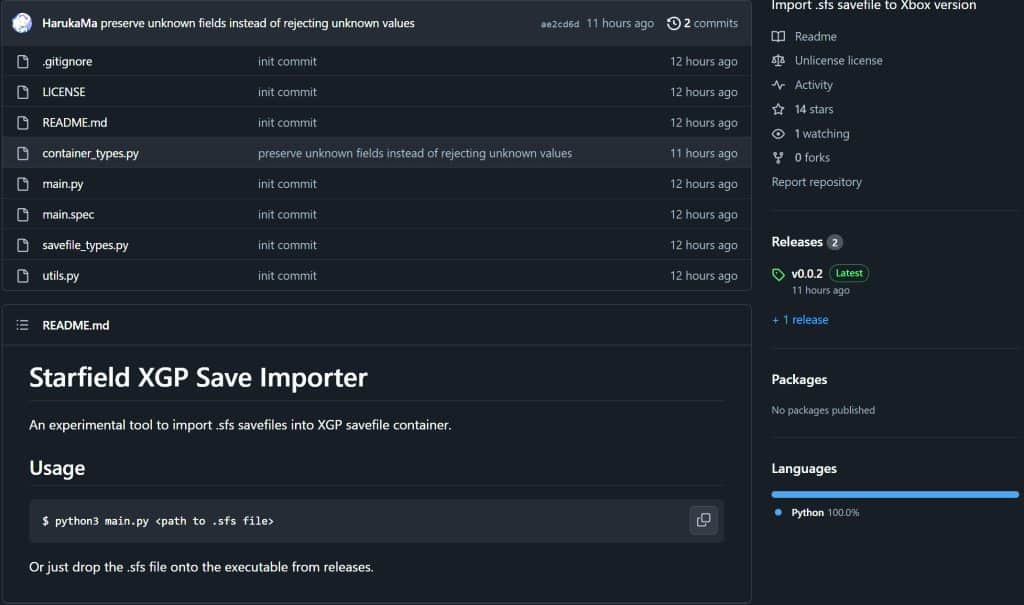Click the Latest release badge
The height and width of the screenshot is (605, 1024).
pos(849,273)
